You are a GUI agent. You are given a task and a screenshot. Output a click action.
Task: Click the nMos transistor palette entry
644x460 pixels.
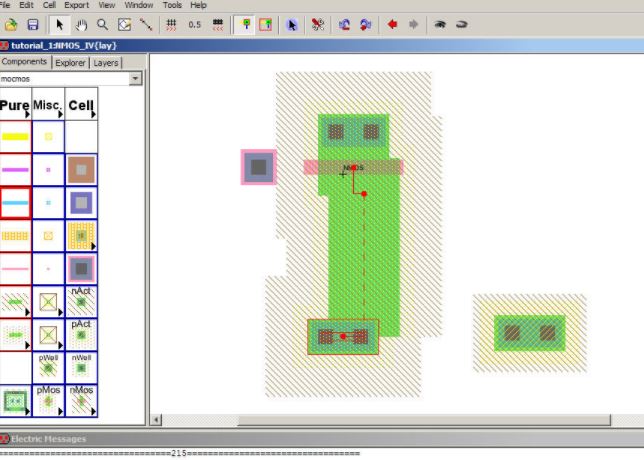tap(81, 400)
